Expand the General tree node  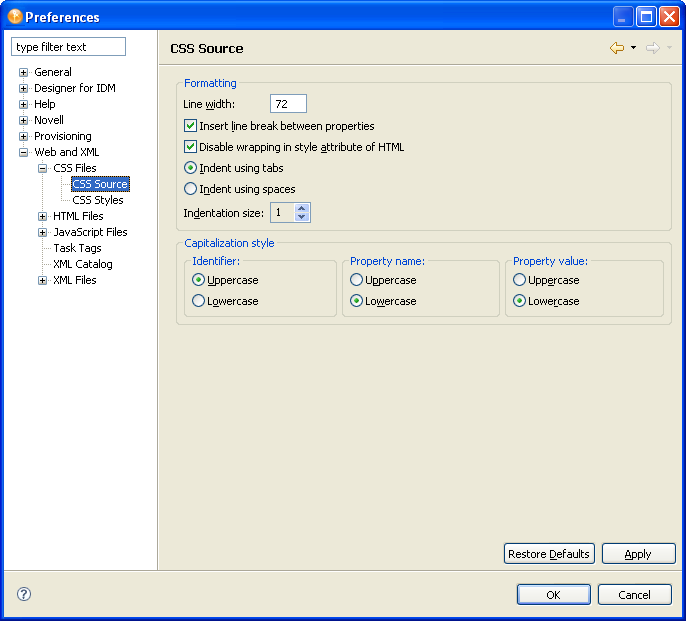[24, 72]
